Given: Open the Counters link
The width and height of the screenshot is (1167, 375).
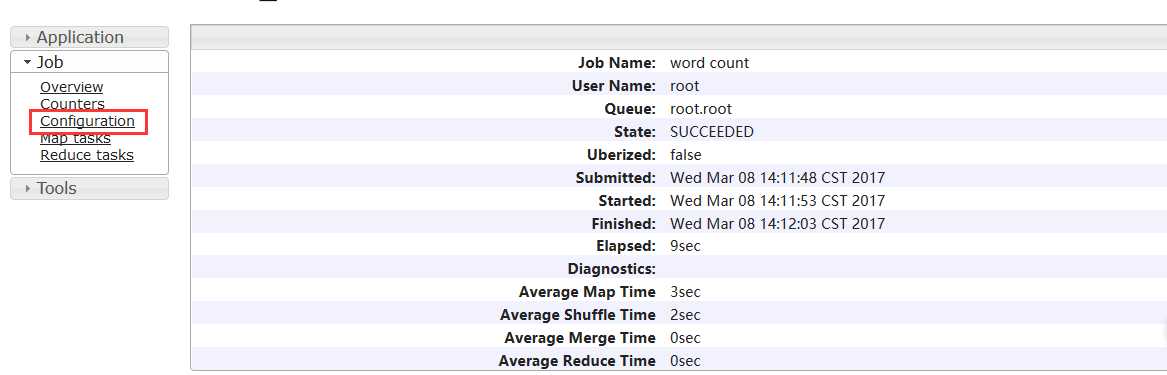Looking at the screenshot, I should tap(72, 104).
